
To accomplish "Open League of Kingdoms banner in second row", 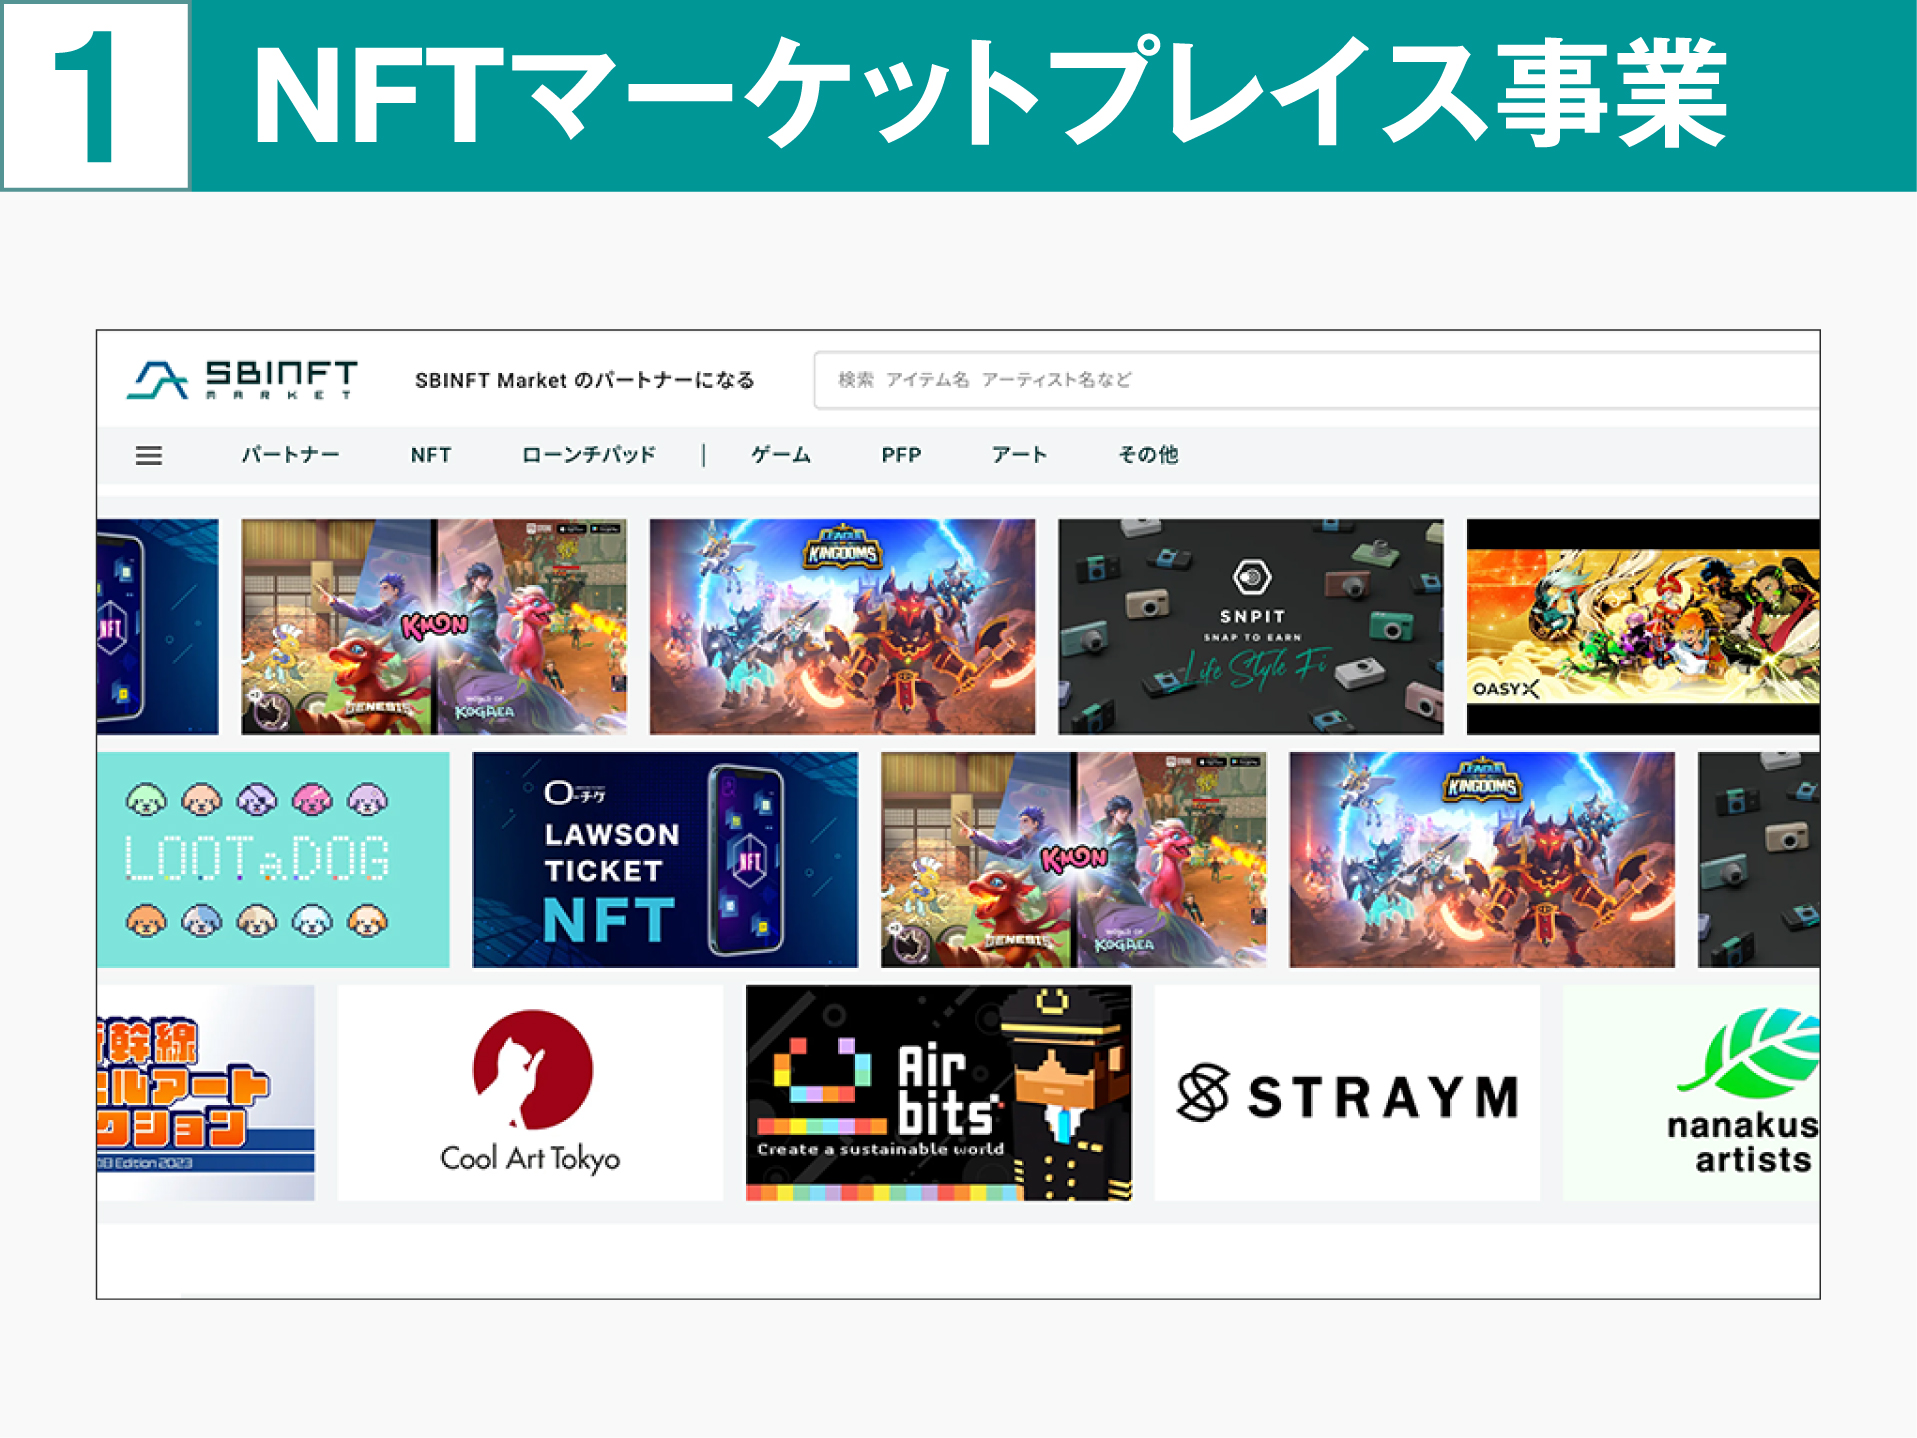I will click(x=1482, y=860).
